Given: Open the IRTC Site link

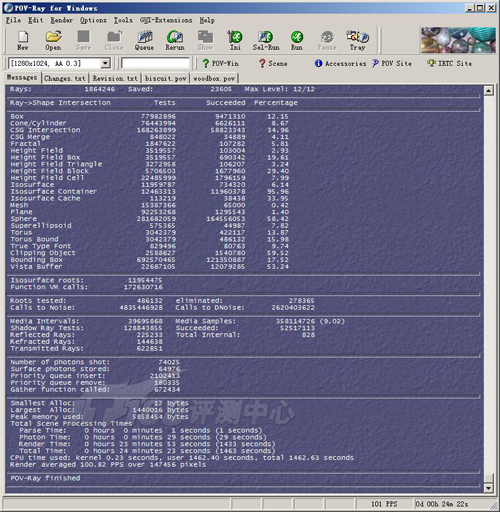Looking at the screenshot, I should (x=450, y=63).
